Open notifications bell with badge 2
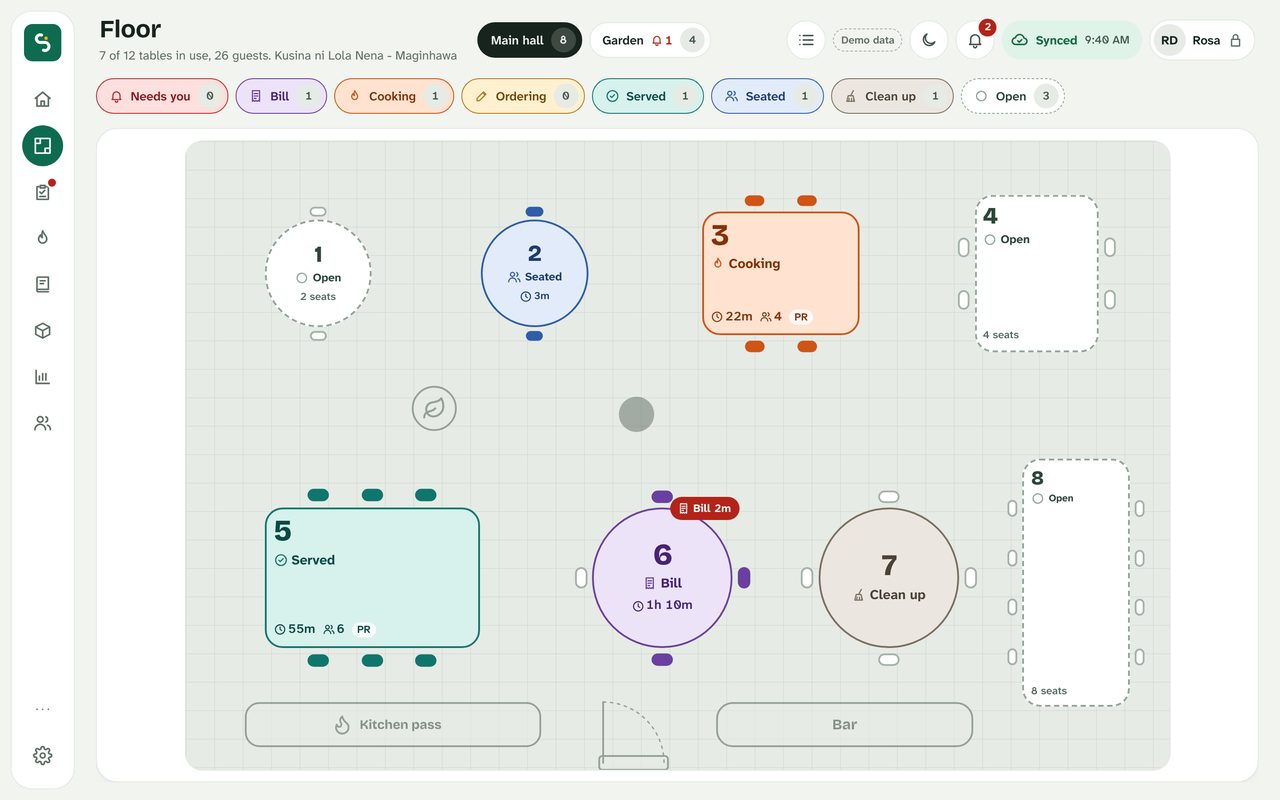Viewport: 1280px width, 800px height. 975,40
